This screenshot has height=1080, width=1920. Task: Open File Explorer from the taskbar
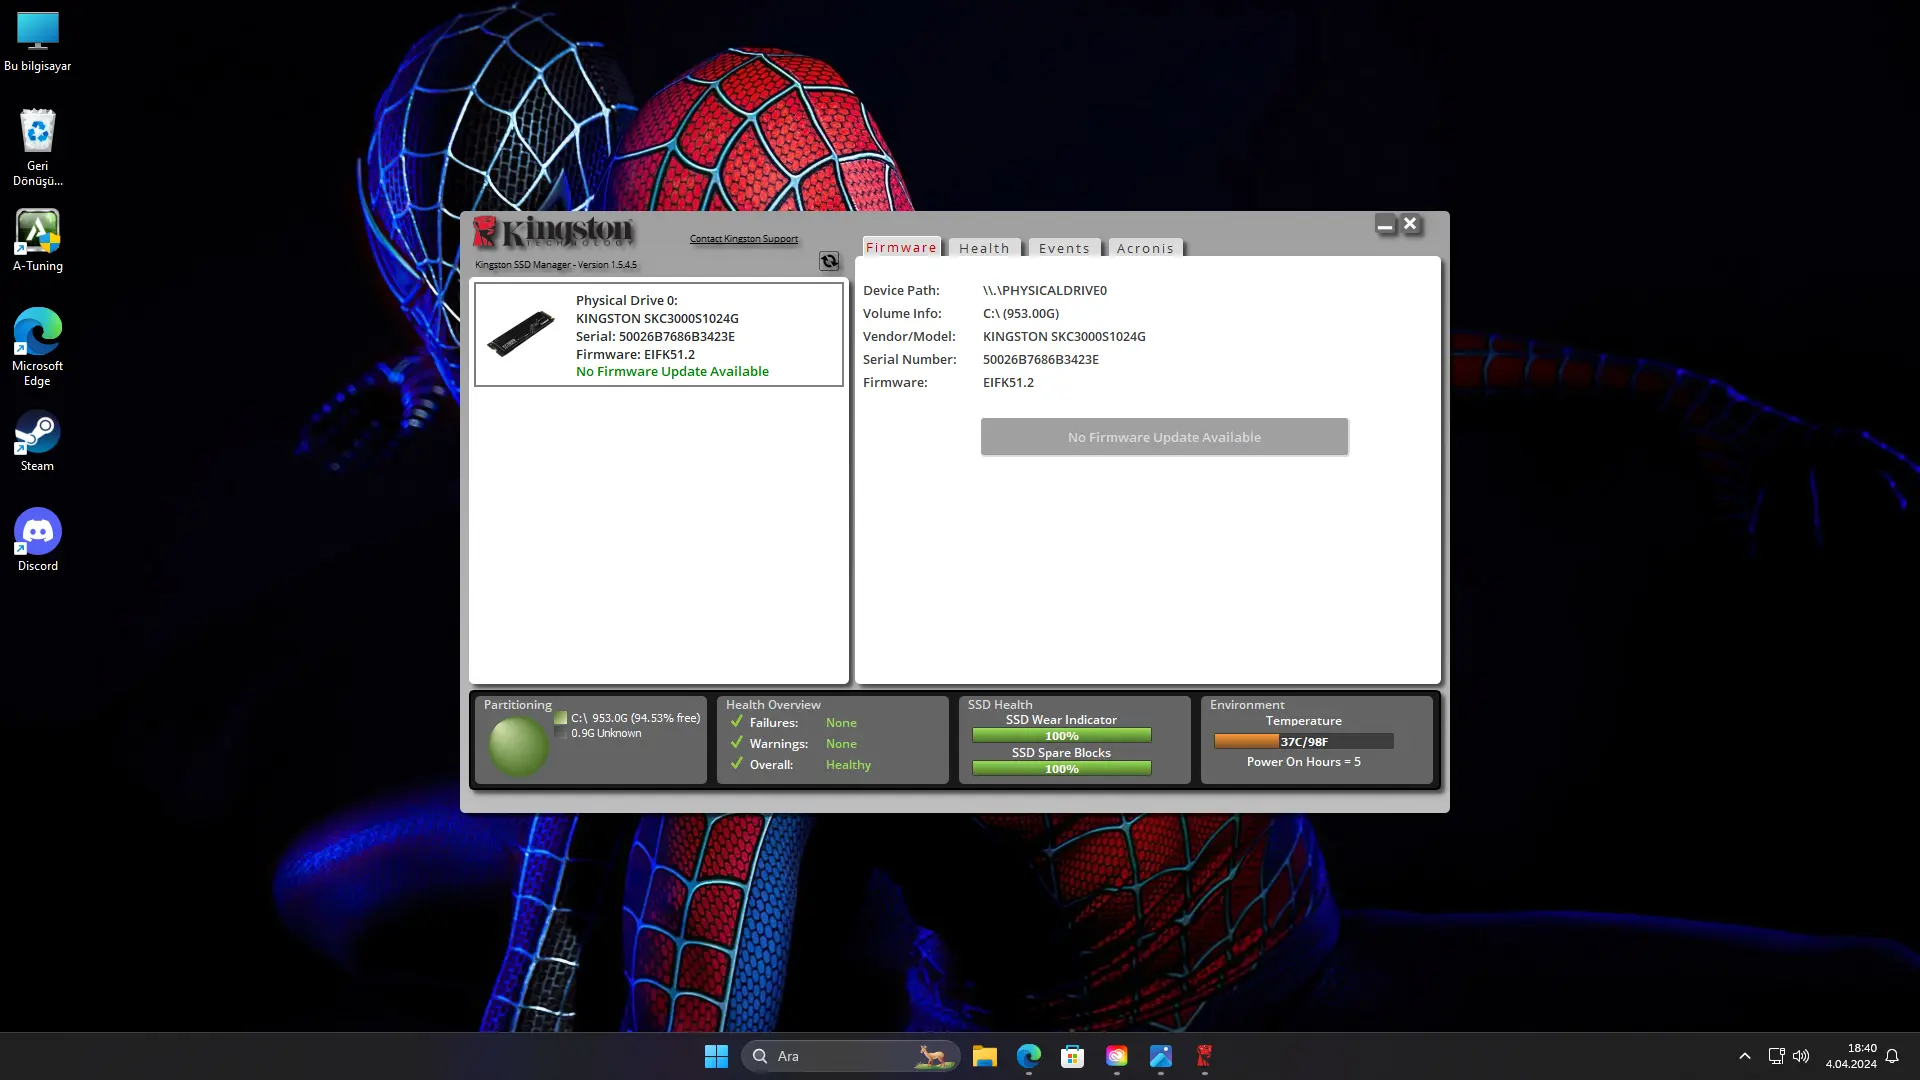click(984, 1056)
